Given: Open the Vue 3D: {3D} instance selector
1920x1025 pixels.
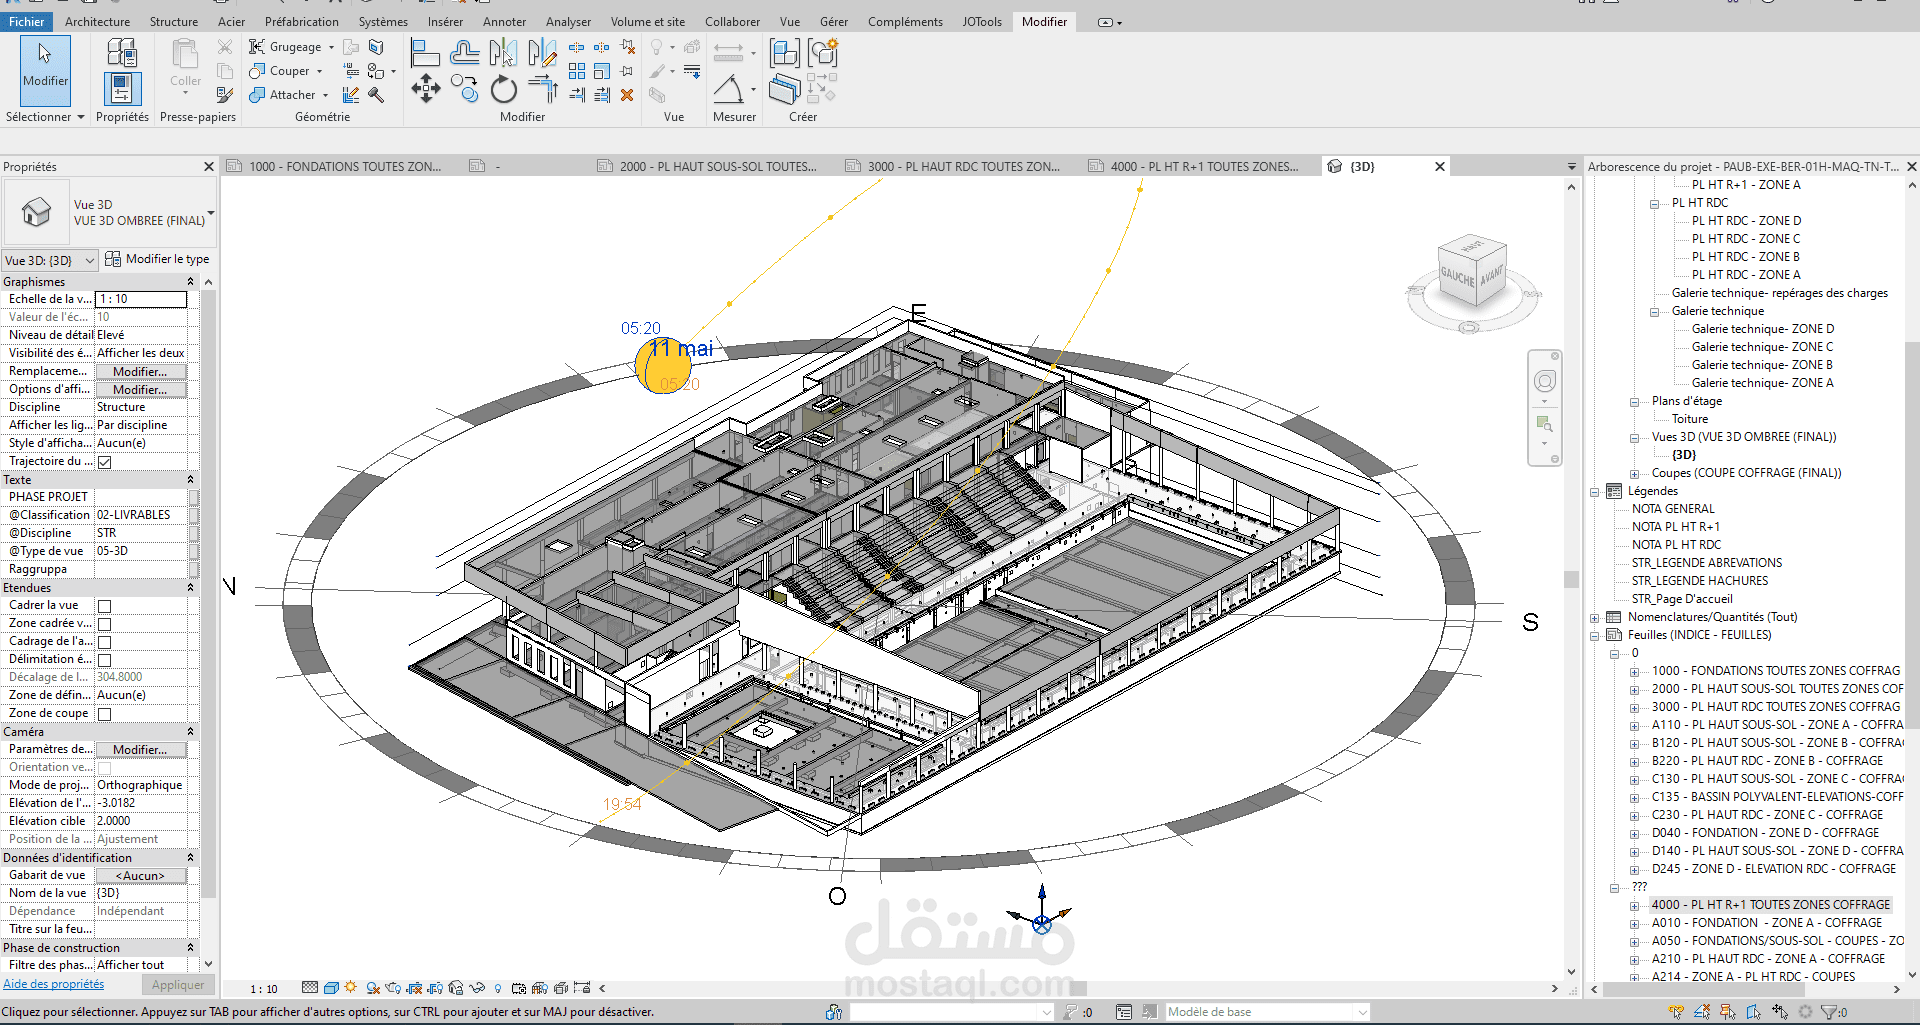Looking at the screenshot, I should 50,260.
